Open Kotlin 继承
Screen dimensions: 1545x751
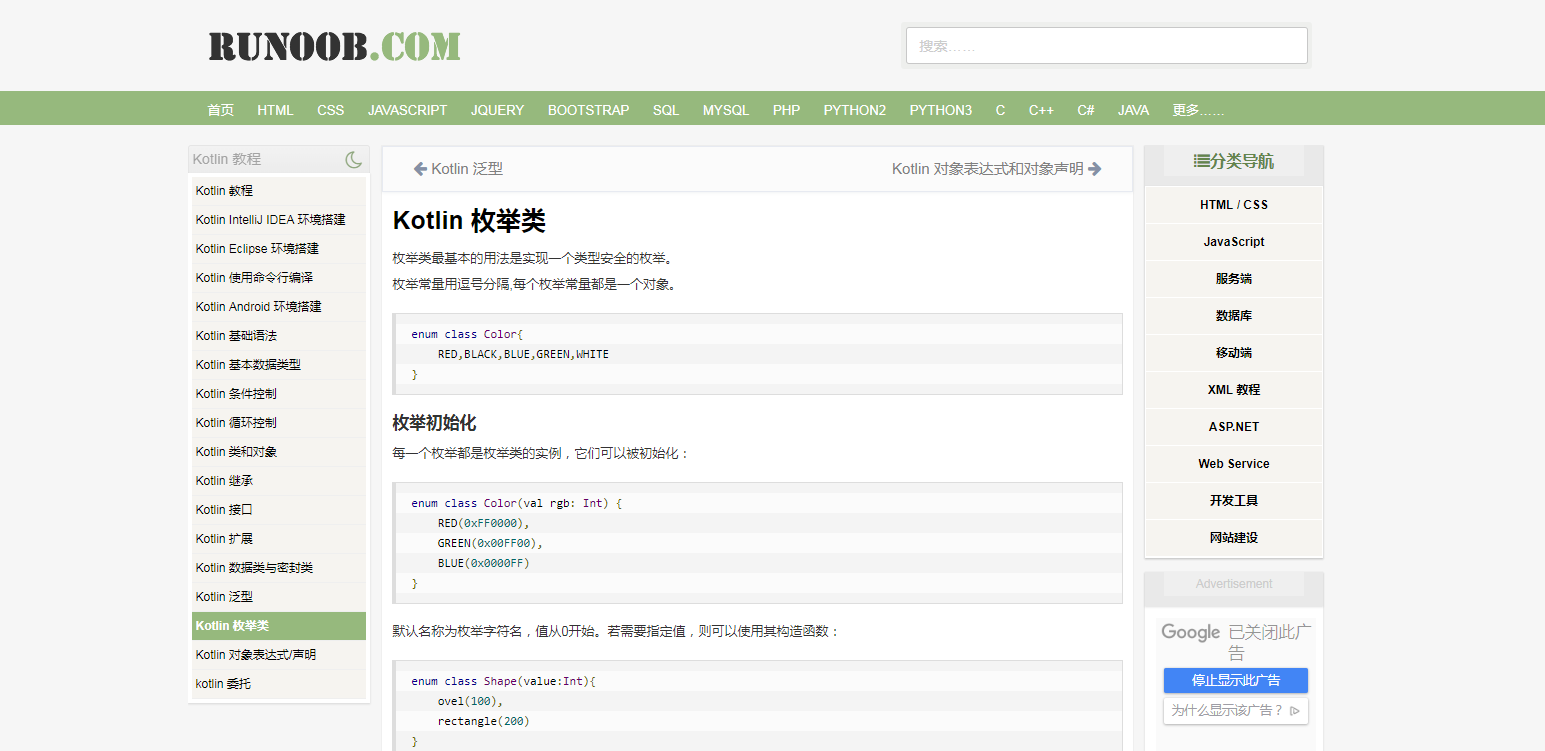click(279, 481)
